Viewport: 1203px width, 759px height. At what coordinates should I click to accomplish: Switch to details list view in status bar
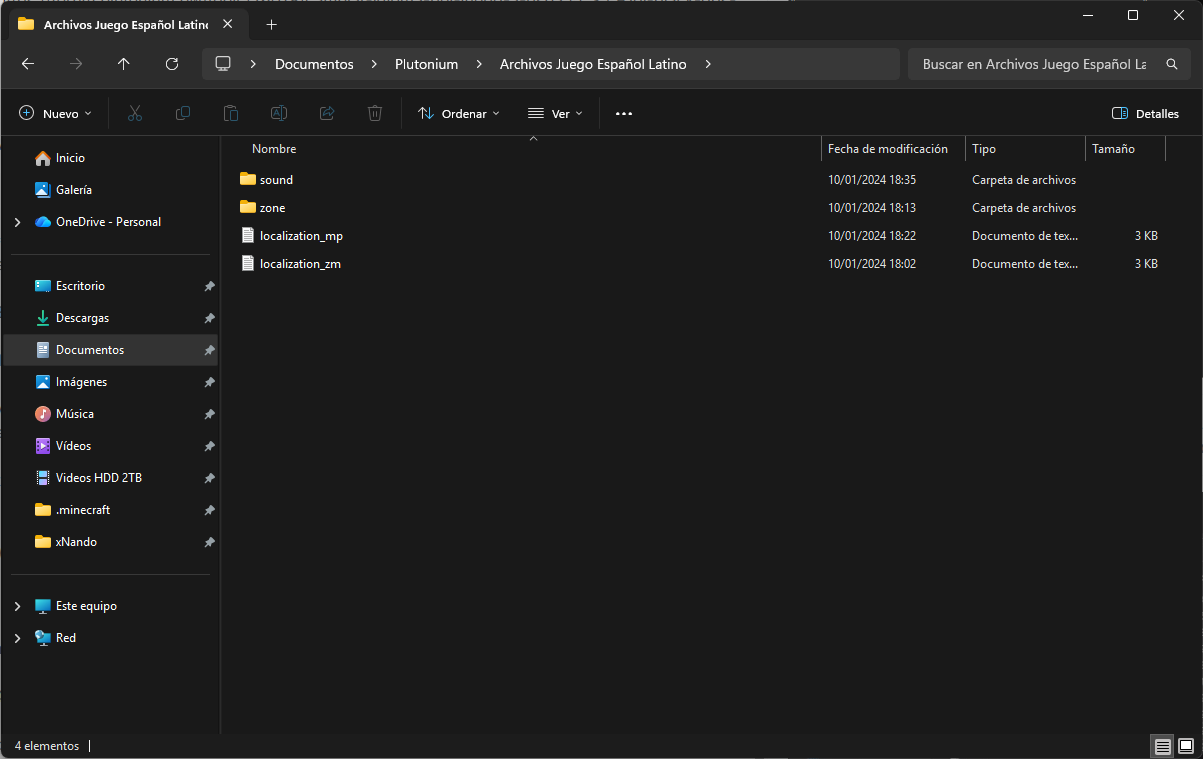[1162, 746]
